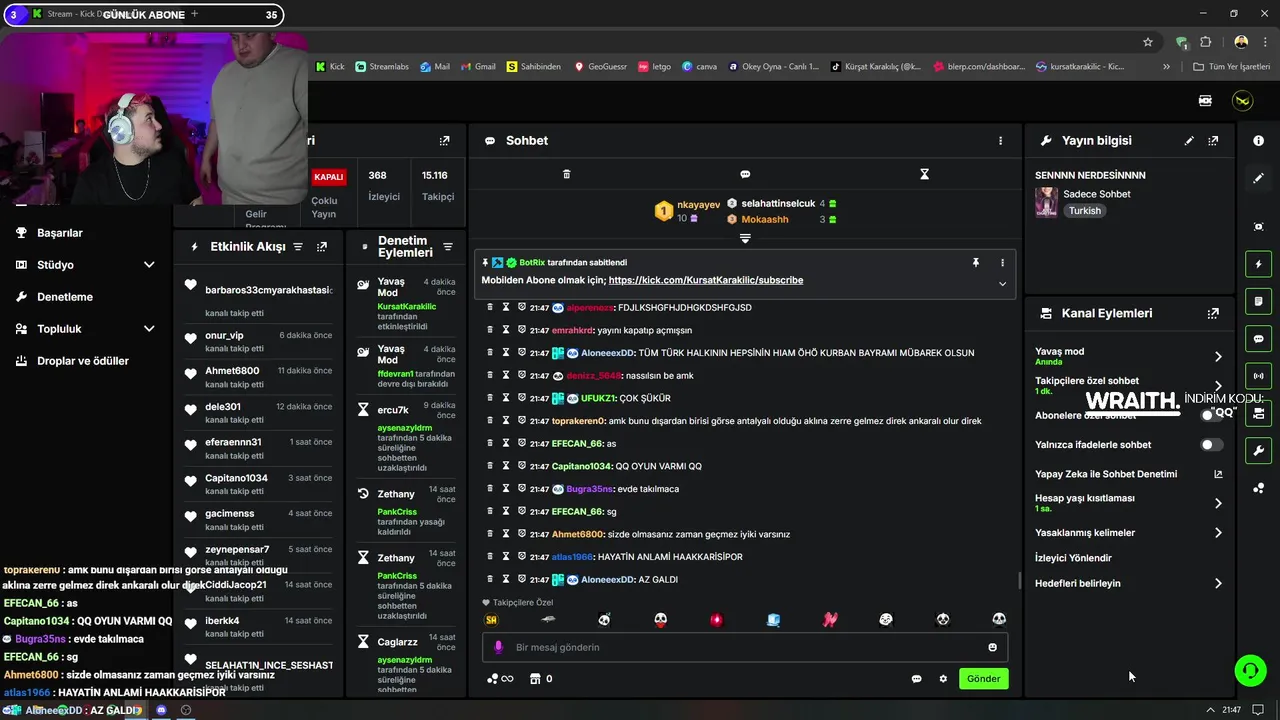Open Başarılar in the left sidebar
This screenshot has height=720, width=1280.
click(x=60, y=233)
